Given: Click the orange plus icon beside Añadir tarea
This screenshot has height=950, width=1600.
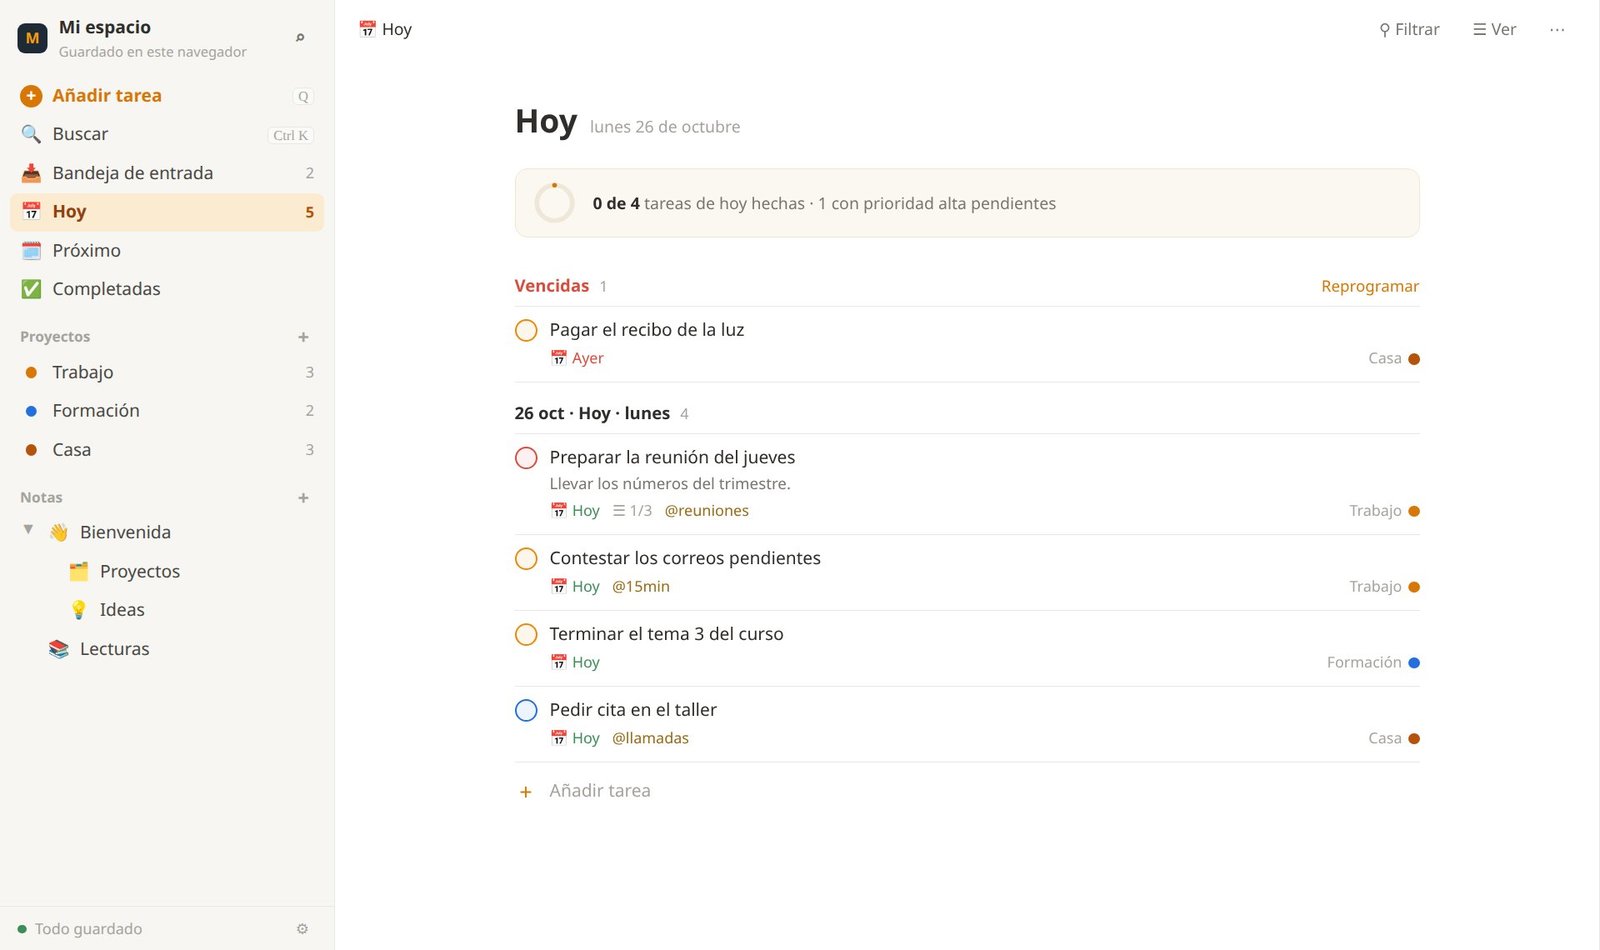Looking at the screenshot, I should tap(31, 96).
